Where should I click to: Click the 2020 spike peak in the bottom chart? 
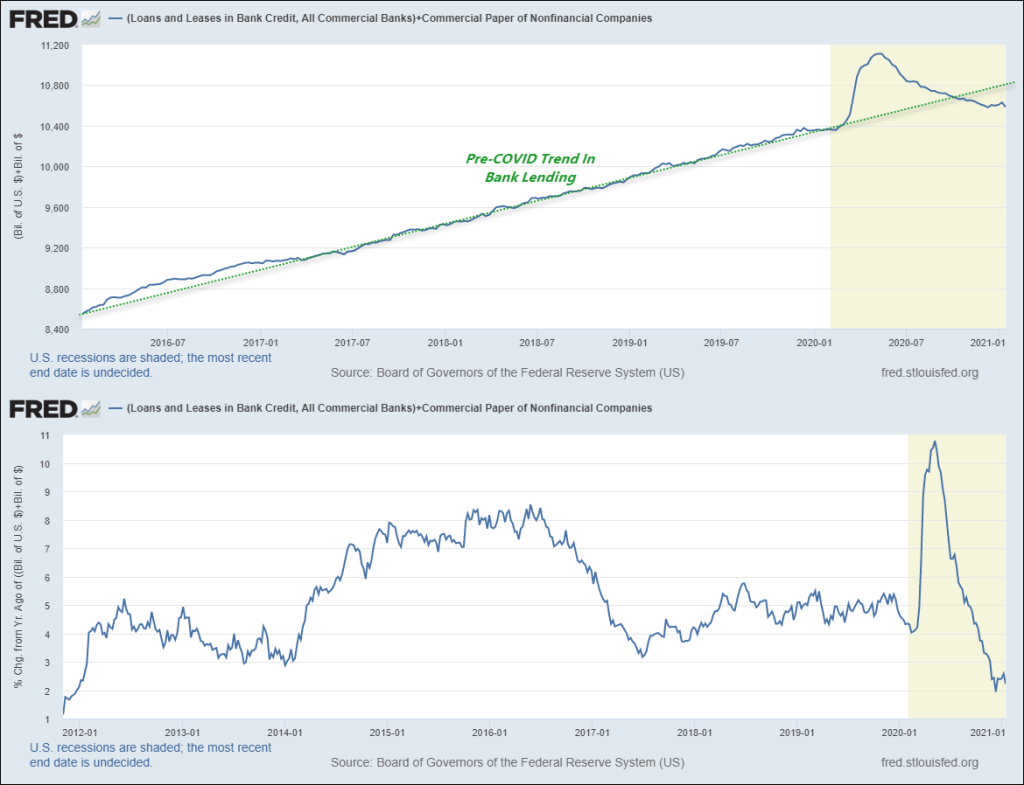click(934, 442)
